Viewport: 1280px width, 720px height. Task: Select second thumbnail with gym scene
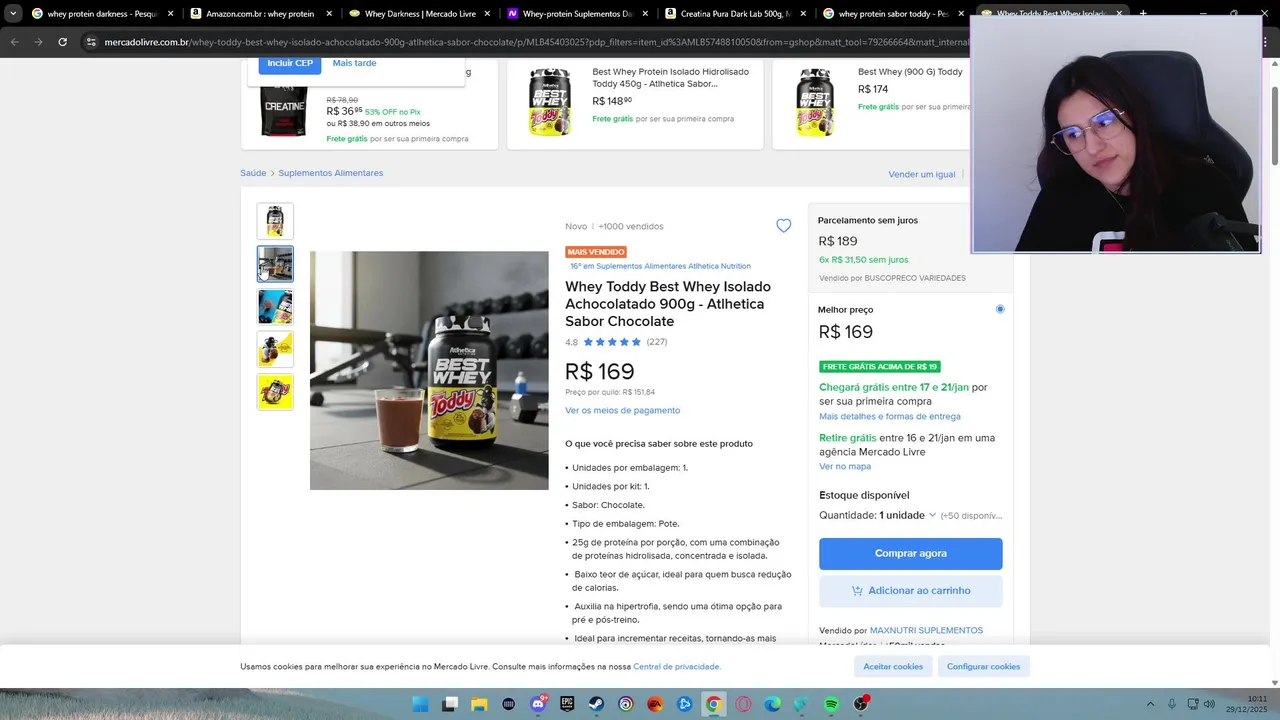point(275,264)
